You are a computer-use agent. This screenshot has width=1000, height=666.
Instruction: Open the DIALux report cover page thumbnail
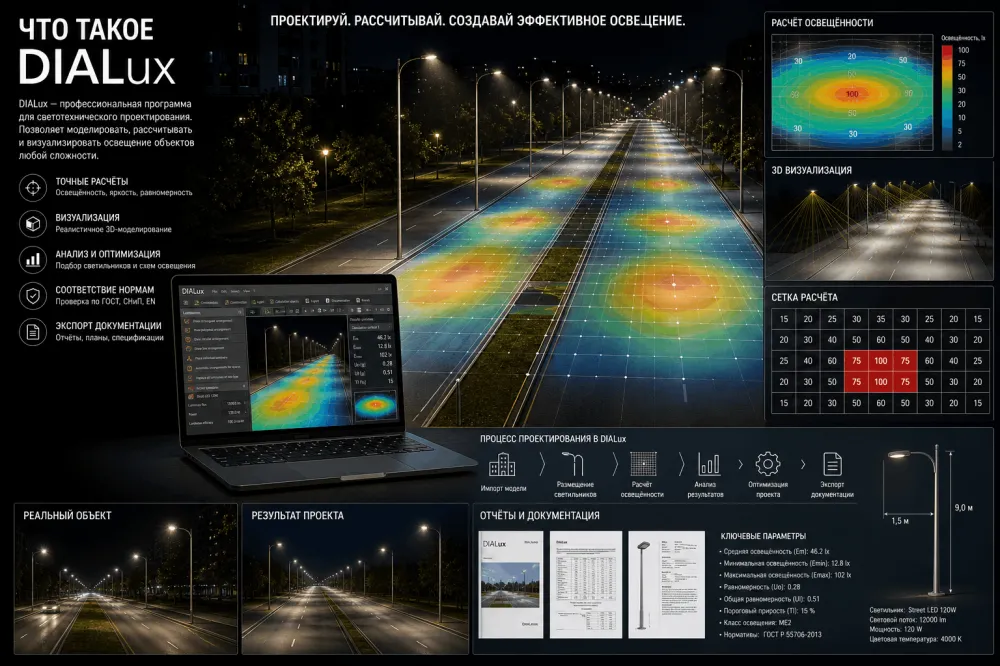pyautogui.click(x=511, y=584)
